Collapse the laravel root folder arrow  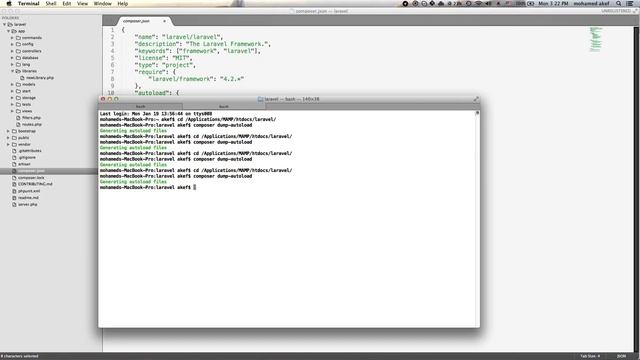pyautogui.click(x=5, y=24)
